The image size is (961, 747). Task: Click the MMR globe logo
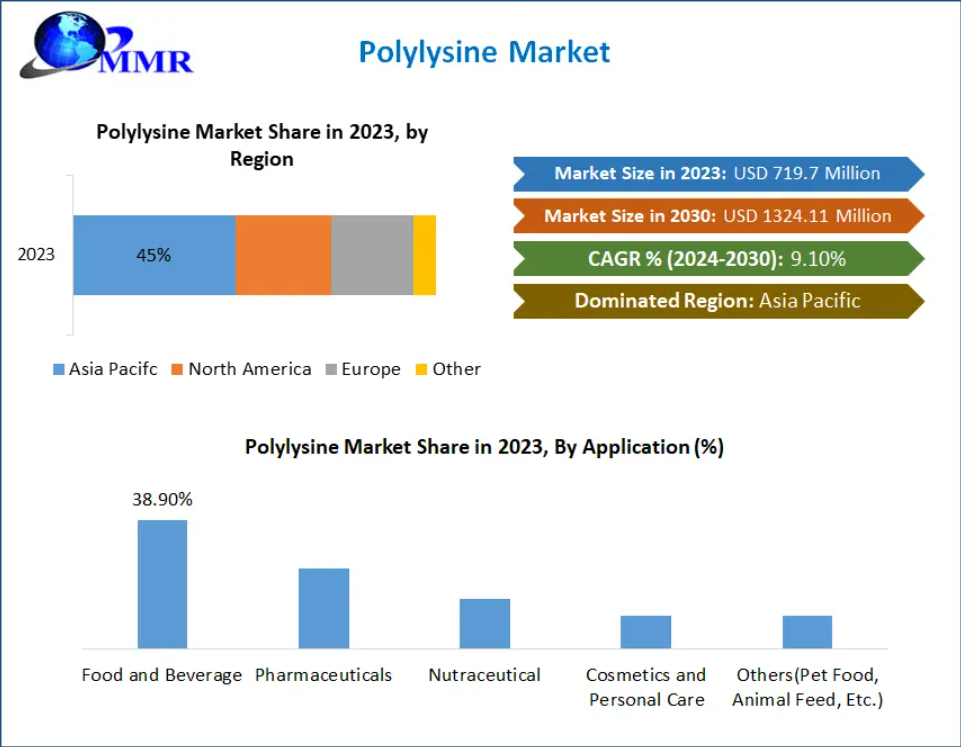105,45
